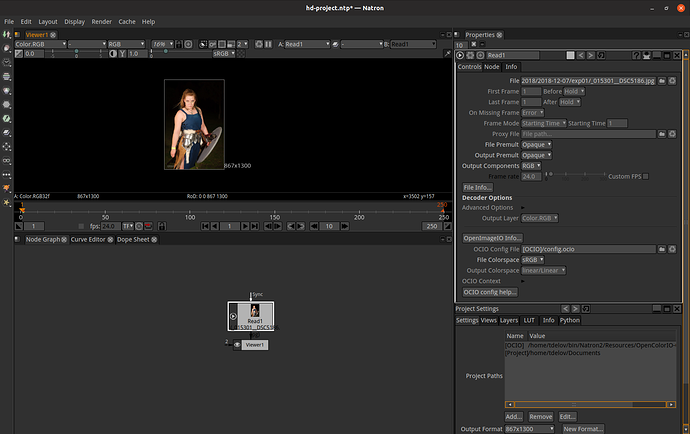
Task: Toggle the gamma Y button
Action: coord(122,54)
